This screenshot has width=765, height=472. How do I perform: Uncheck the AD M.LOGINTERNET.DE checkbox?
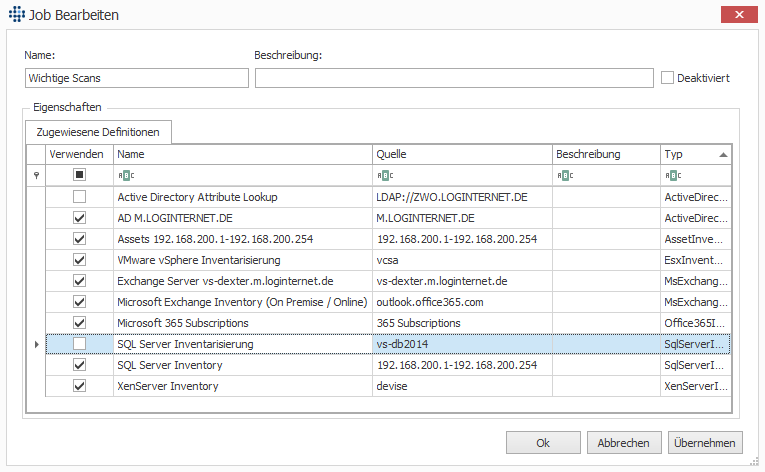[79, 218]
